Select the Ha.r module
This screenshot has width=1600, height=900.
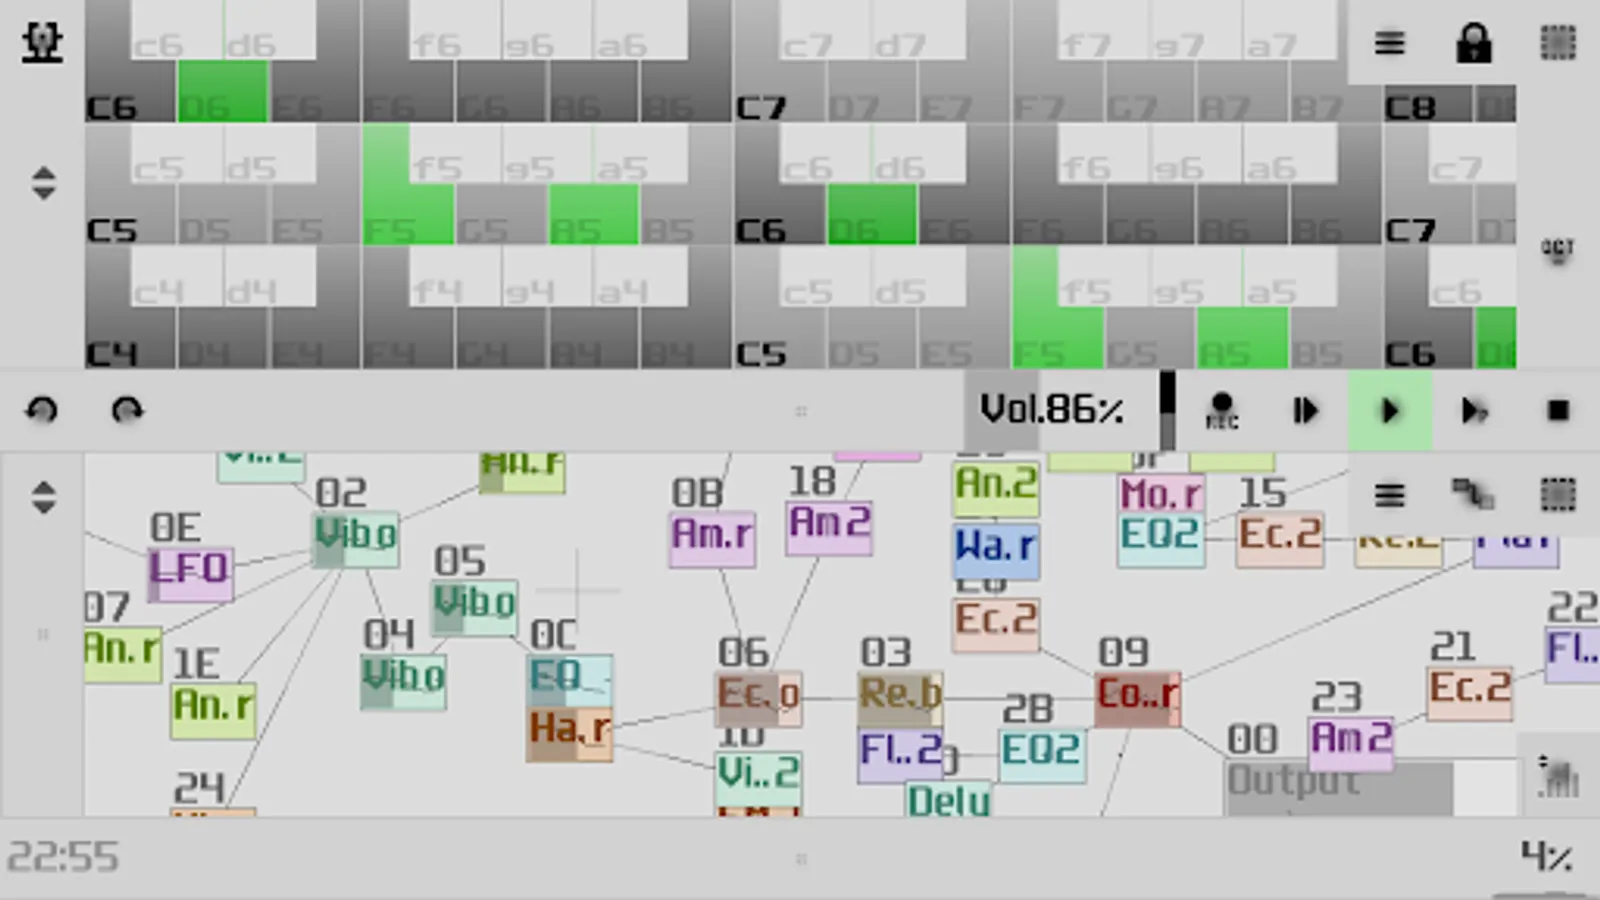pyautogui.click(x=569, y=734)
